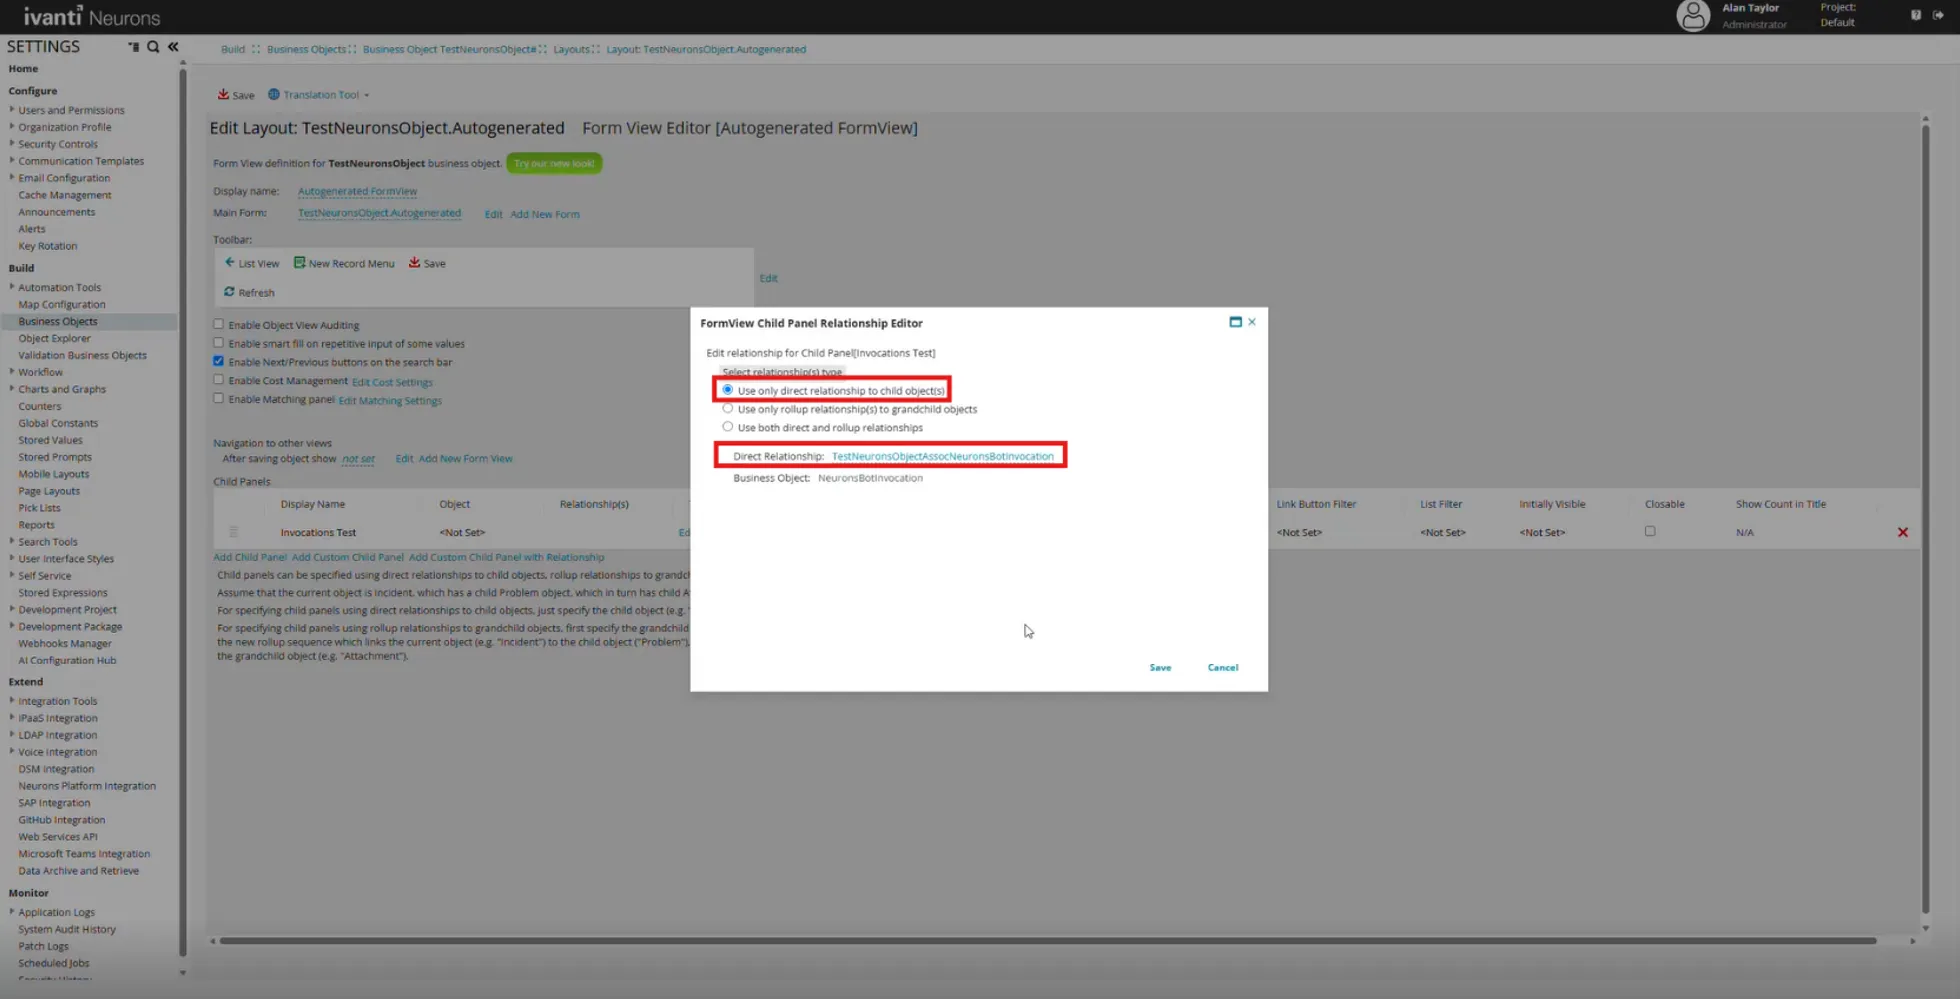Screen dimensions: 1960x999
Task: Click the Build breadcrumb link
Action: coord(233,49)
